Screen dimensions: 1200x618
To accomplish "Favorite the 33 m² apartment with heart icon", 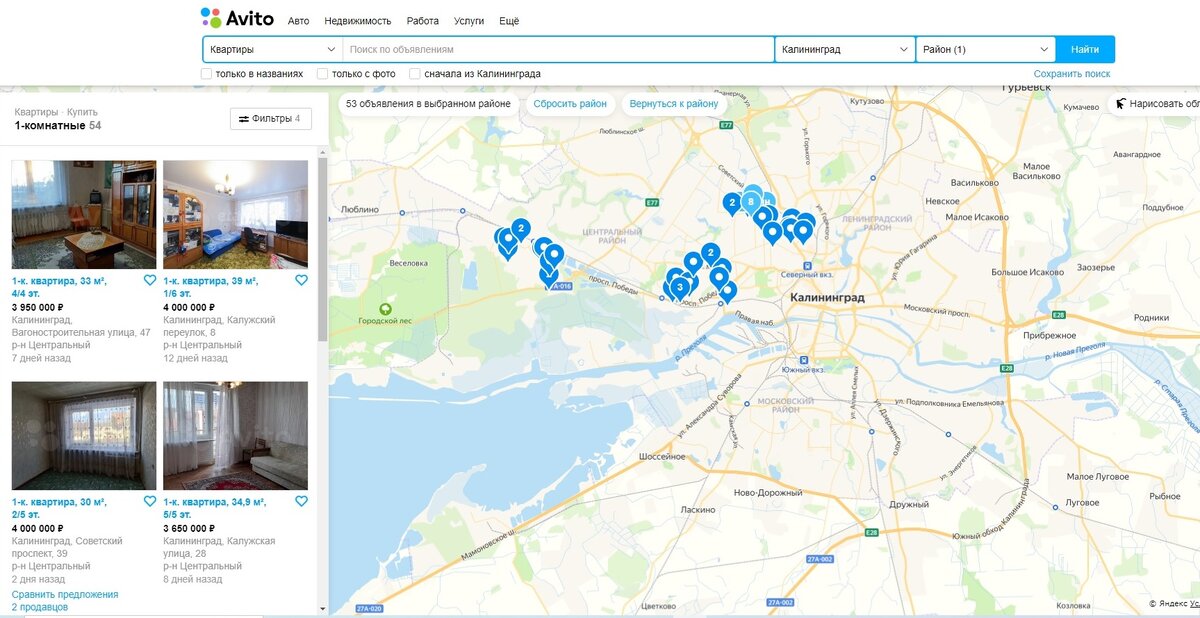I will pos(150,281).
